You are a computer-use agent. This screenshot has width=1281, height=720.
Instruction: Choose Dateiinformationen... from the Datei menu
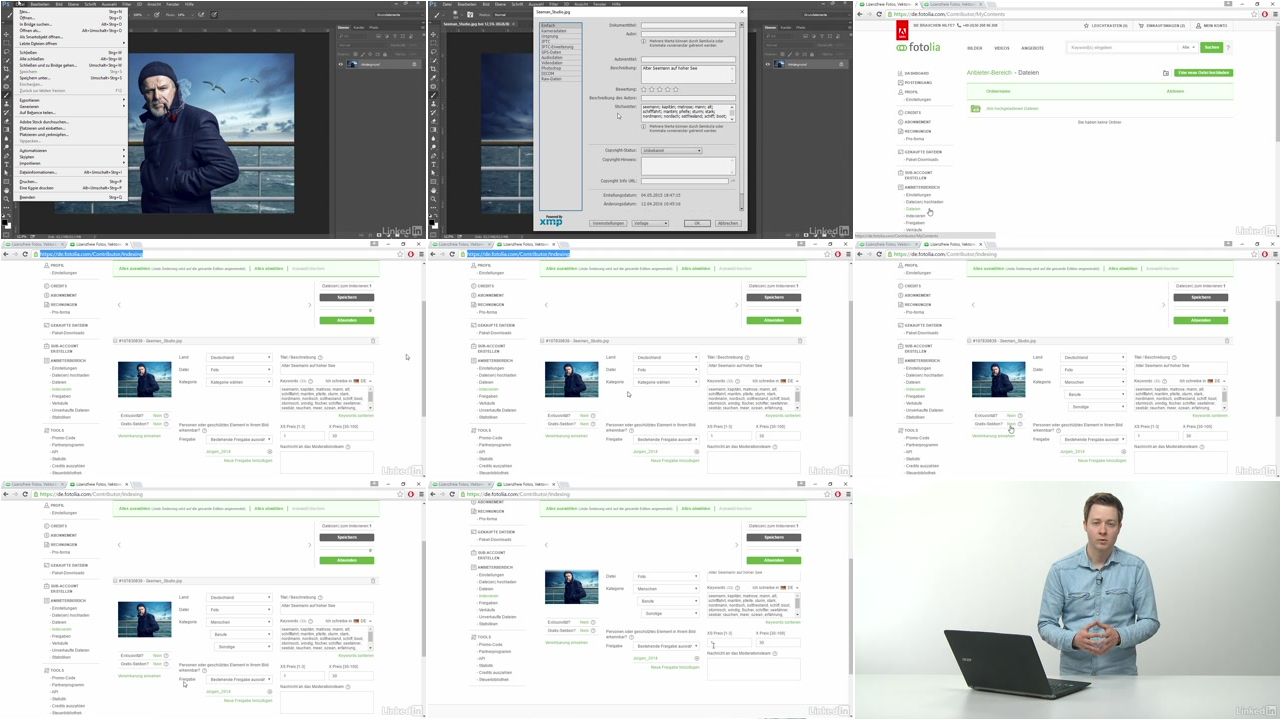click(x=70, y=172)
